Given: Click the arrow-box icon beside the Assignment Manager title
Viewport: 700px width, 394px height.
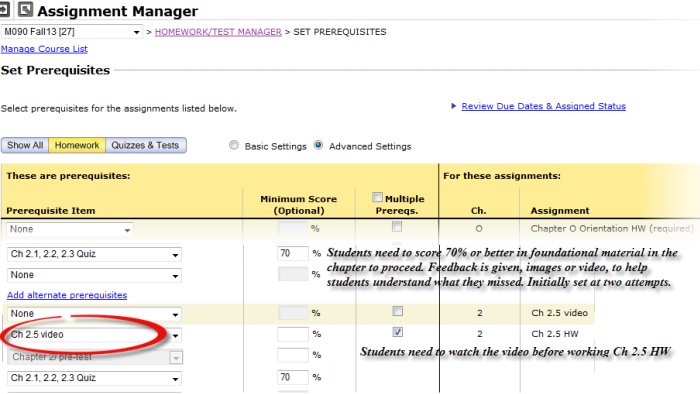Looking at the screenshot, I should 25,9.
